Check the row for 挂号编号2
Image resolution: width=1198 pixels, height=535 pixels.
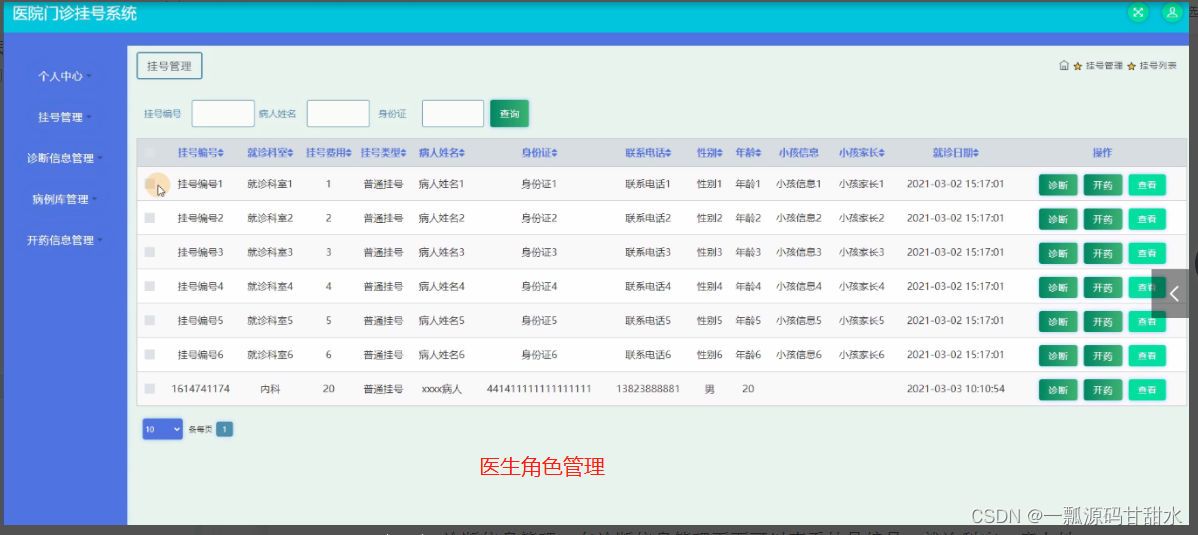(x=150, y=218)
